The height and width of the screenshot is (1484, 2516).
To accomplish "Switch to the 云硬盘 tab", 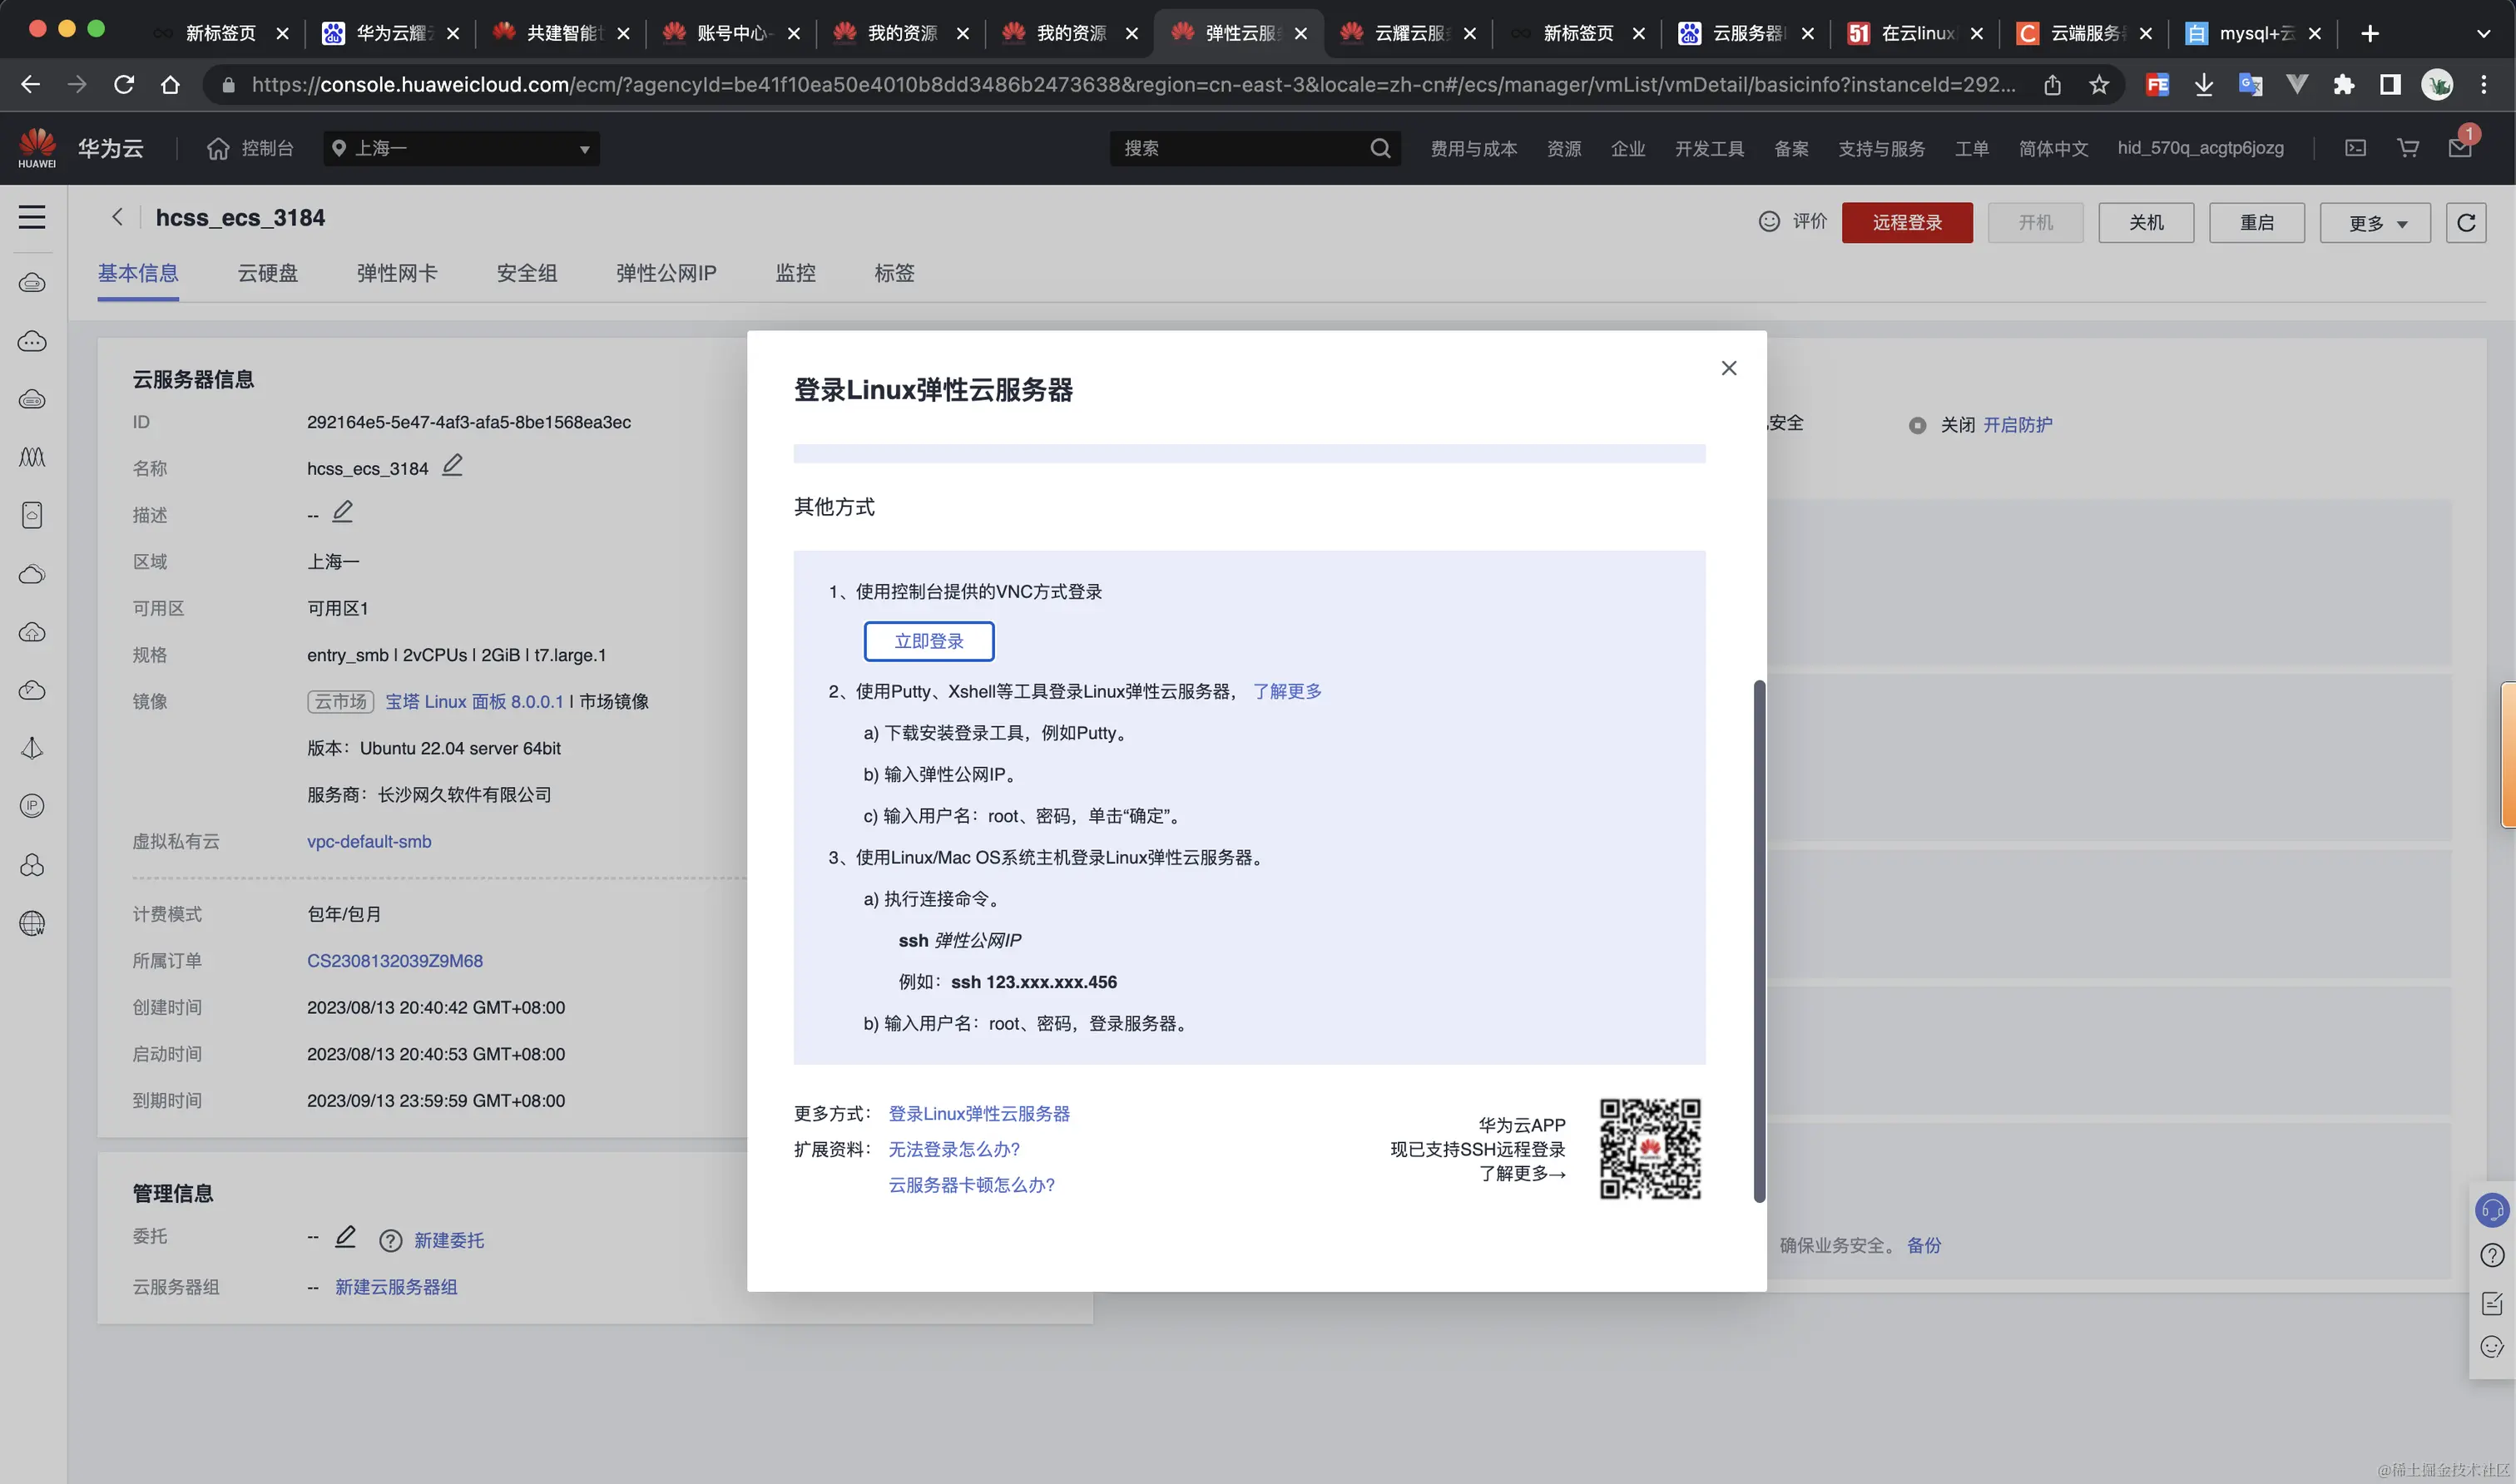I will pyautogui.click(x=267, y=273).
